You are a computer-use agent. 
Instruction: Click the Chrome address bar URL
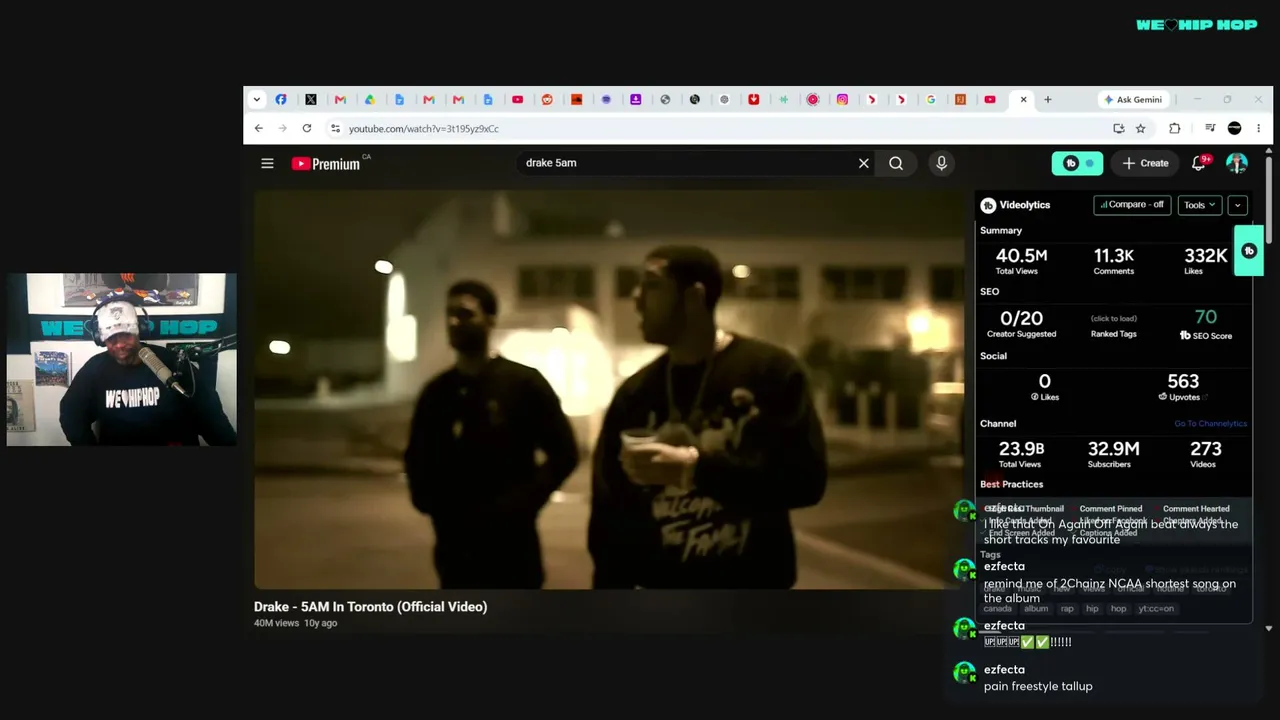tap(424, 129)
